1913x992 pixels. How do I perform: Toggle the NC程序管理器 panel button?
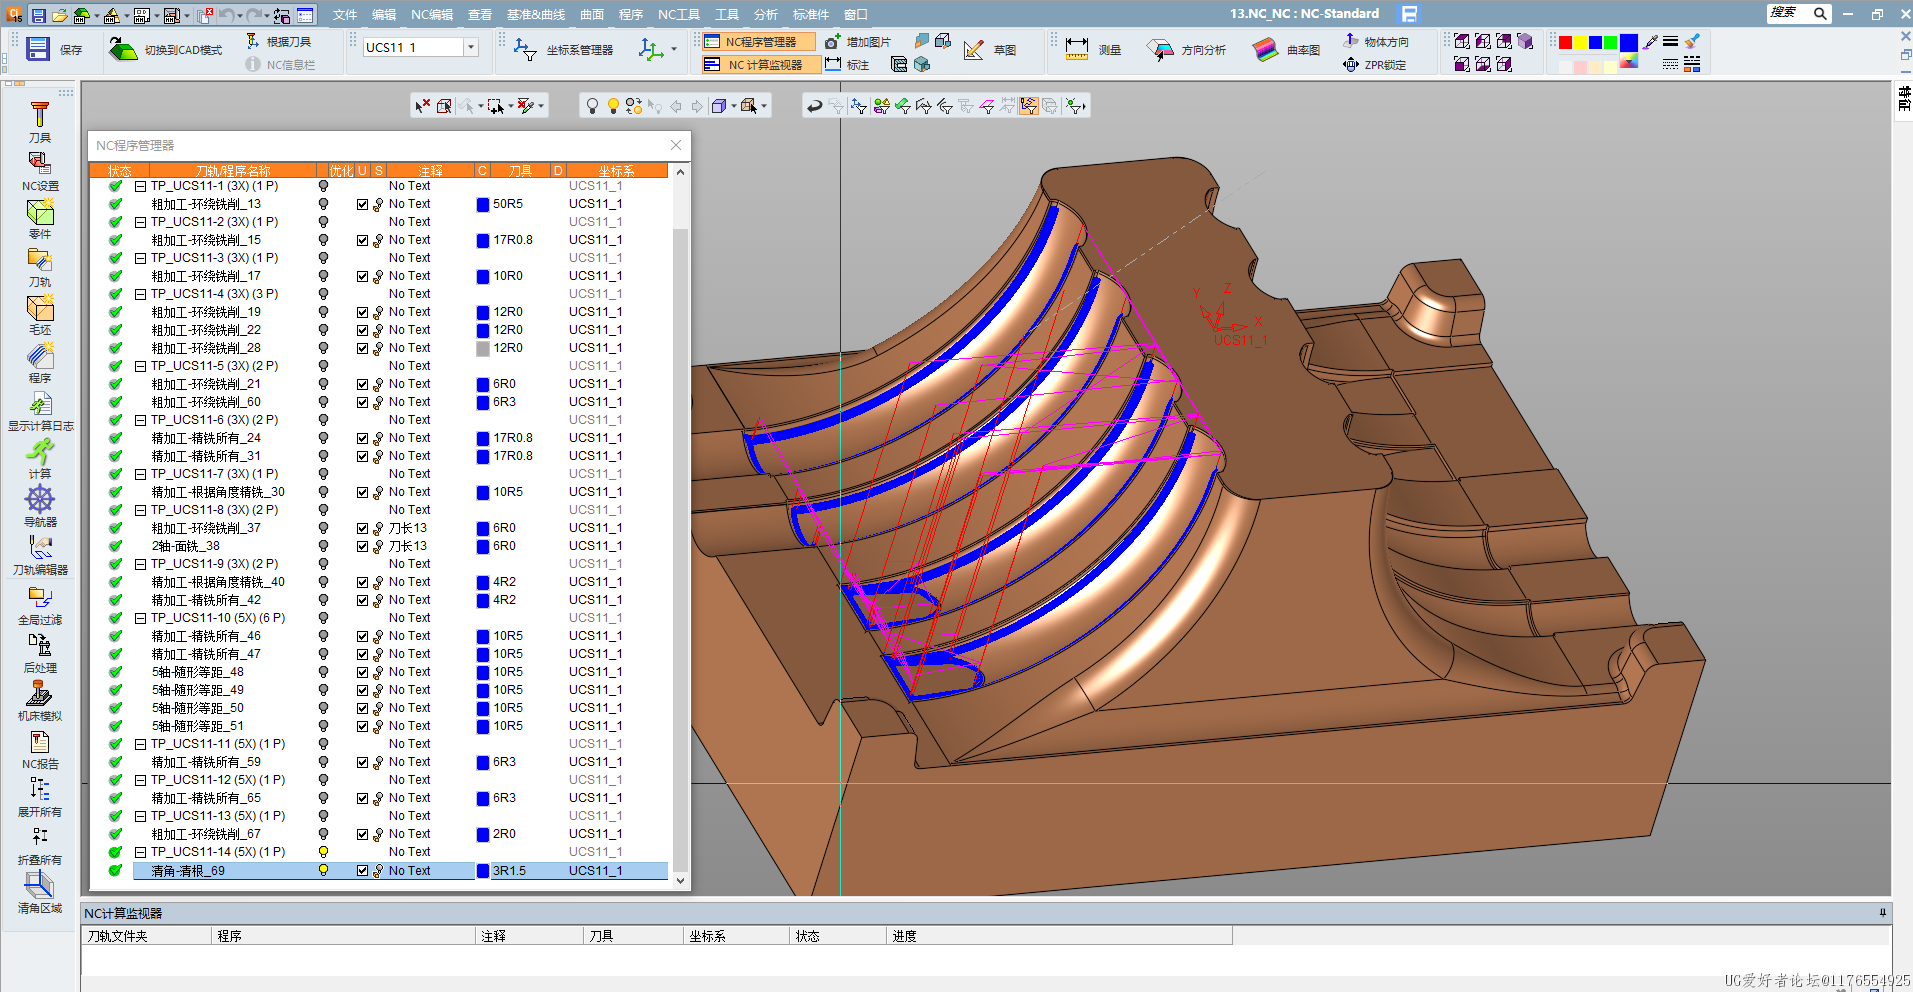pos(756,42)
